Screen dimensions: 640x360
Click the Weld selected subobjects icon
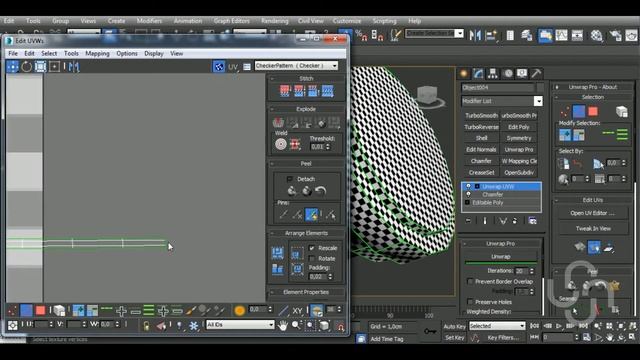pyautogui.click(x=295, y=144)
